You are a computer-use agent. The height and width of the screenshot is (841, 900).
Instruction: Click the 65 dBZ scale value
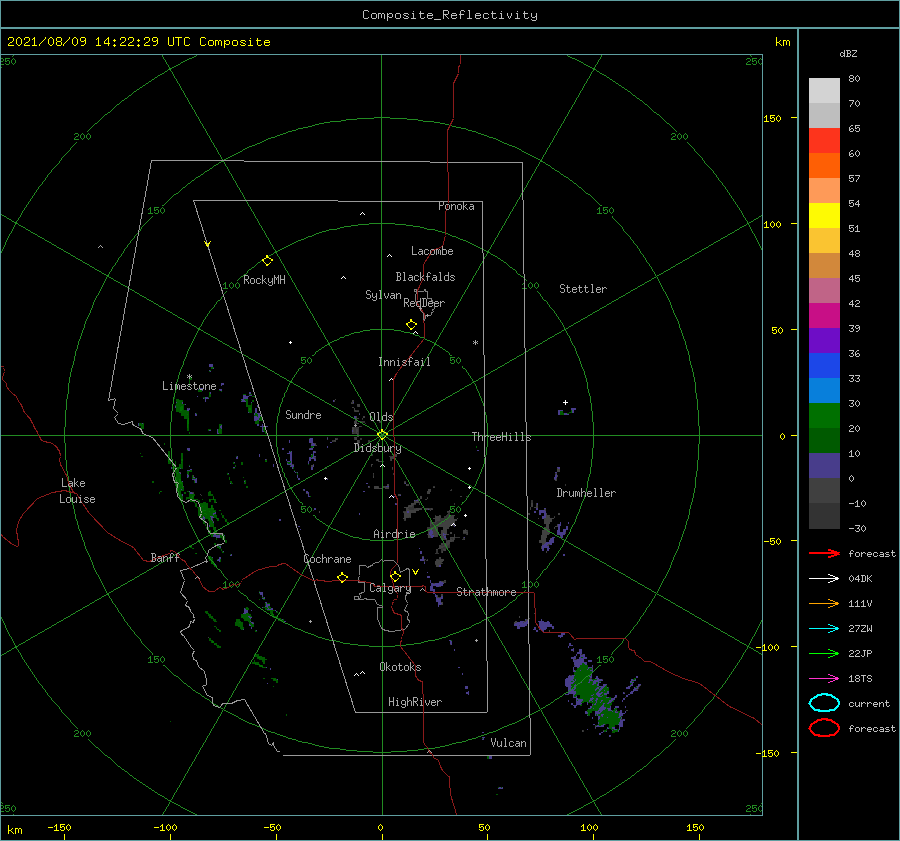click(855, 129)
